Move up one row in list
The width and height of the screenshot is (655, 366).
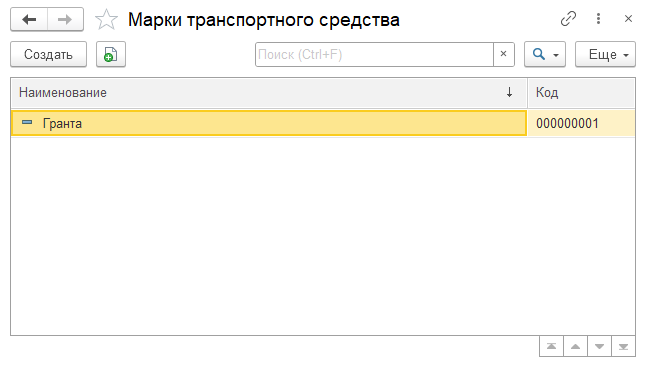[575, 346]
